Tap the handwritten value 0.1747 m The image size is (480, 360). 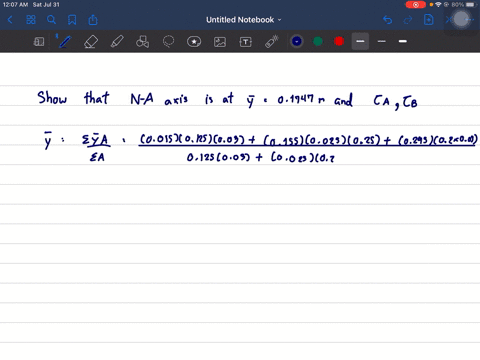click(x=301, y=99)
